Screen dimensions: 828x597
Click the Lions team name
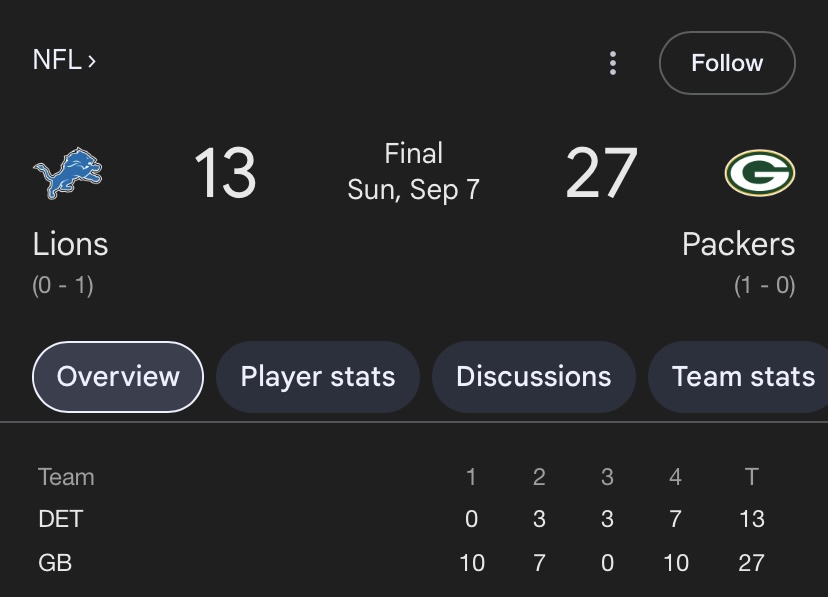click(x=70, y=244)
